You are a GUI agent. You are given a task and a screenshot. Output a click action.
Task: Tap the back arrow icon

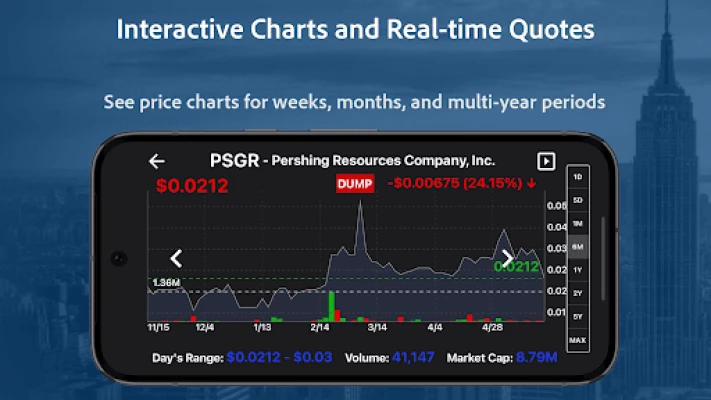point(156,161)
